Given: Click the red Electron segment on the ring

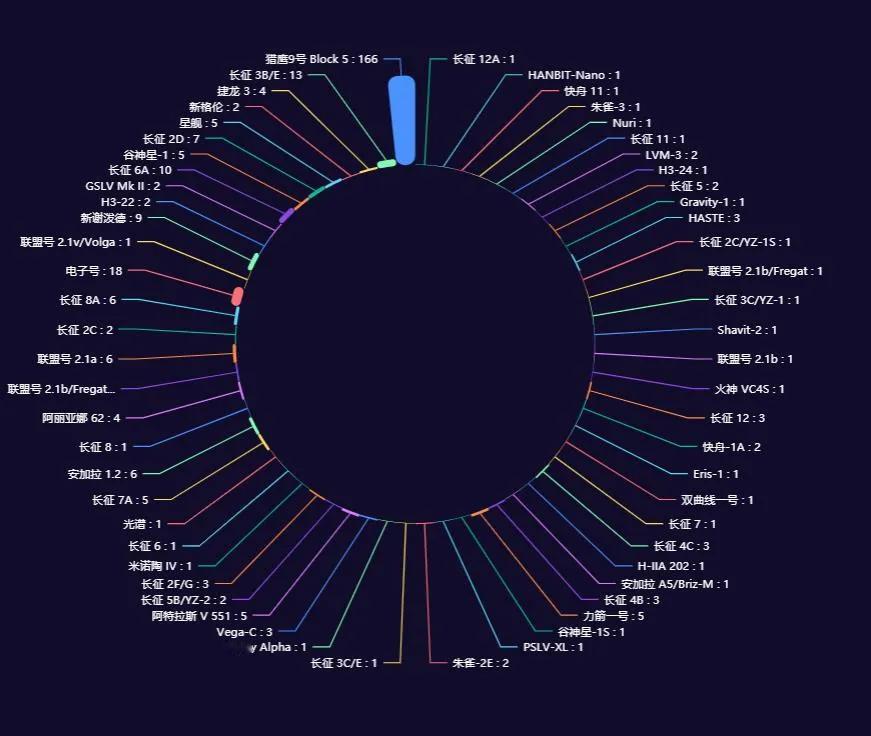Looking at the screenshot, I should pyautogui.click(x=237, y=296).
